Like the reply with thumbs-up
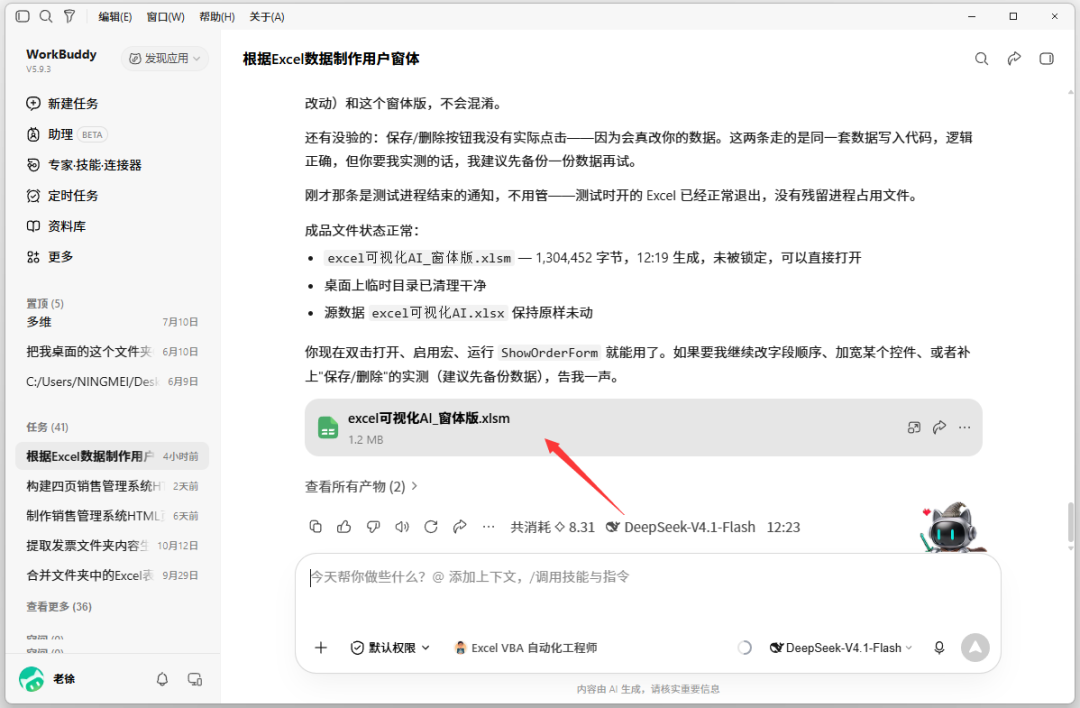This screenshot has width=1080, height=708. [x=344, y=527]
